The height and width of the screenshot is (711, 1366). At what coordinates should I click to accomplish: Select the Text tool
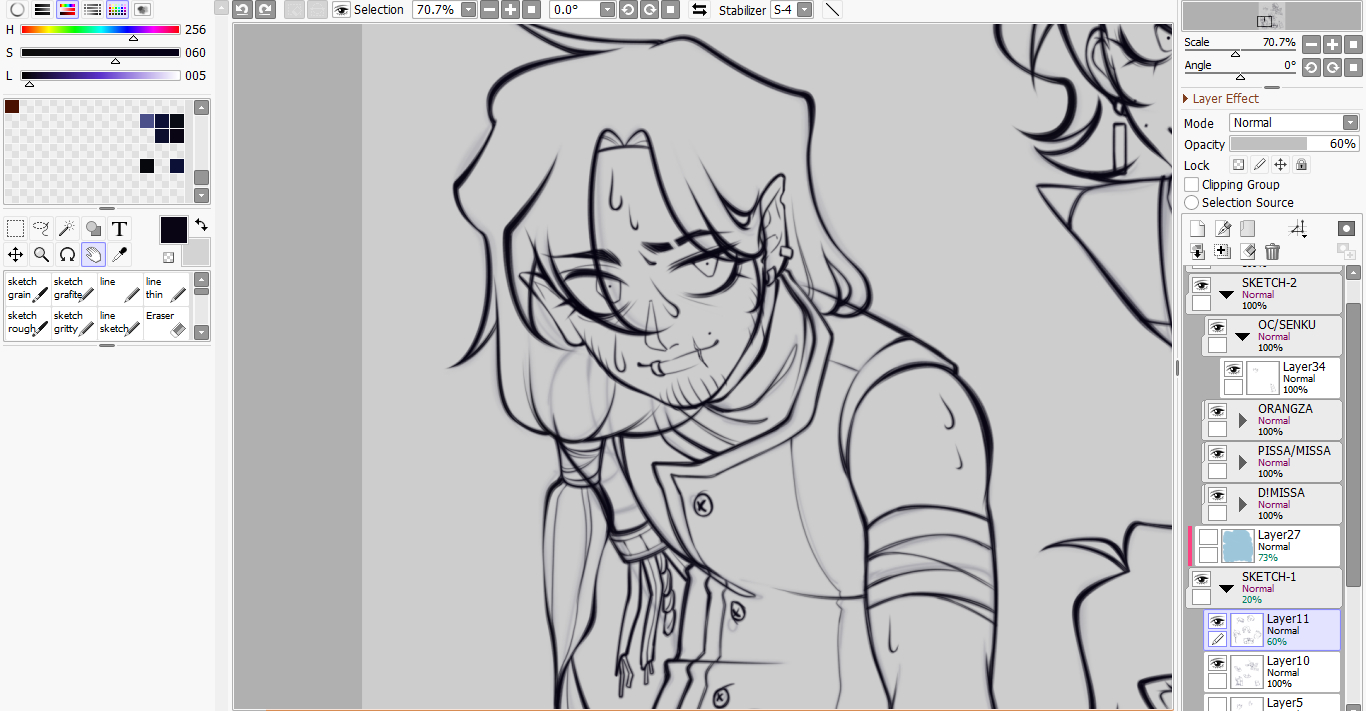click(120, 229)
